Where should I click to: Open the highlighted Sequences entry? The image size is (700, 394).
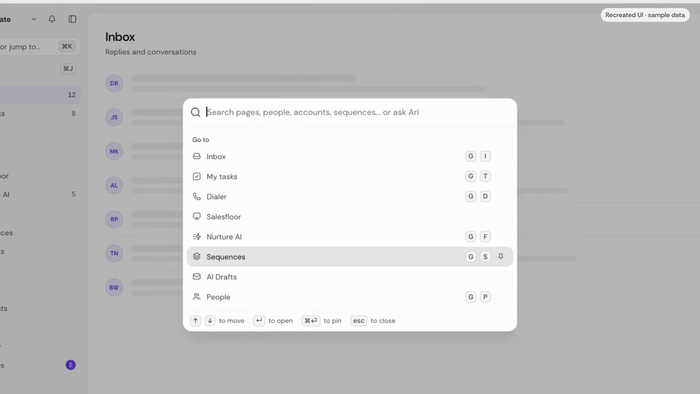350,257
